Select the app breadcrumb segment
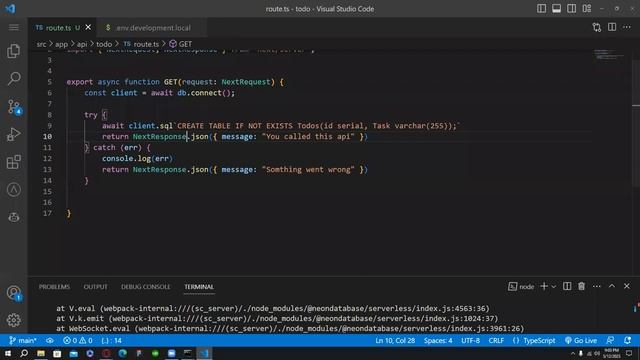The height and width of the screenshot is (360, 640). 62,44
